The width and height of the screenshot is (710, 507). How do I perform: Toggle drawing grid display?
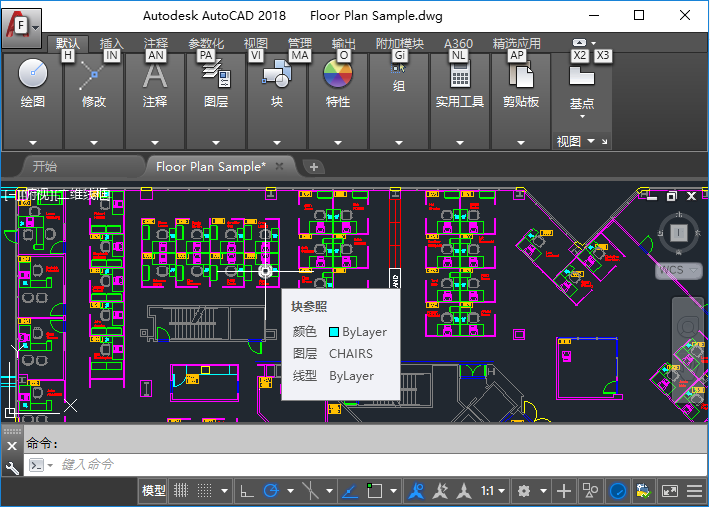click(x=181, y=491)
